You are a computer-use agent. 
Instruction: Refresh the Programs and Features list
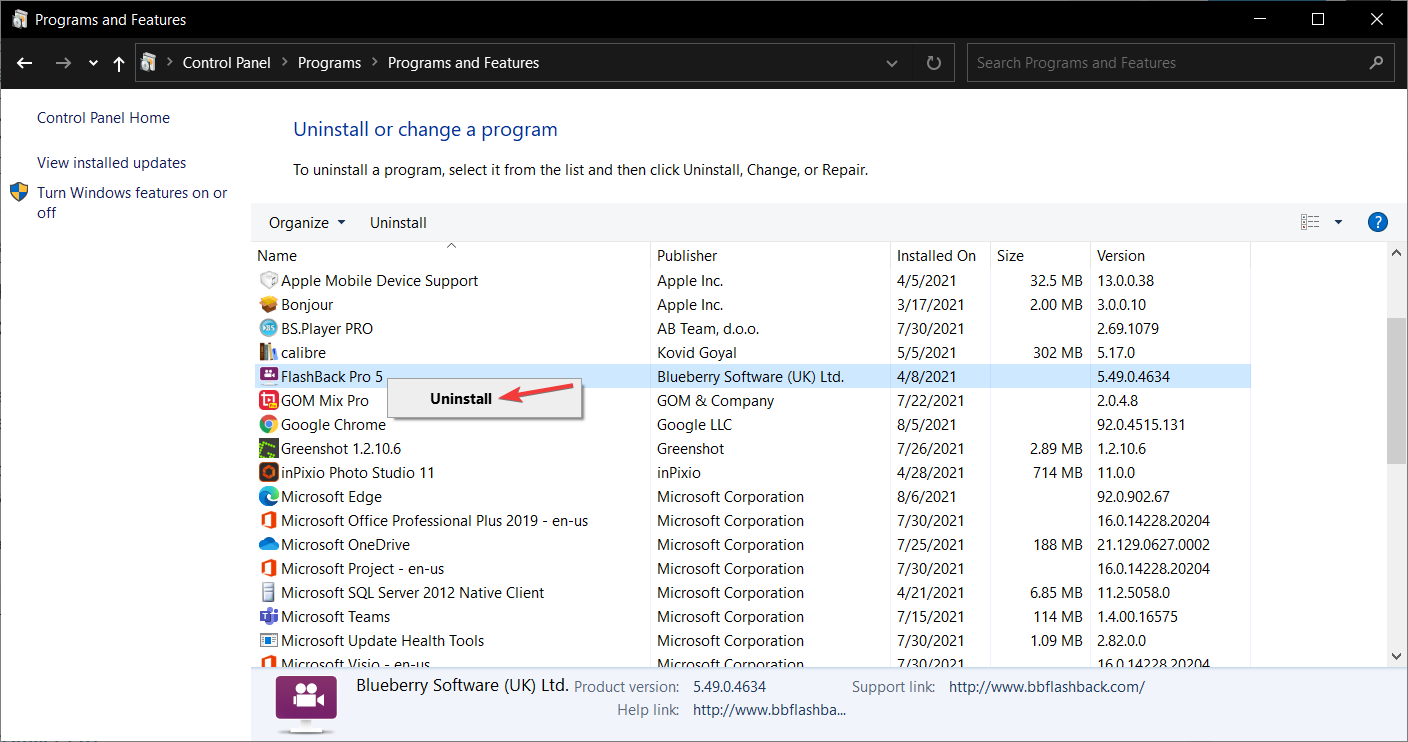click(934, 63)
